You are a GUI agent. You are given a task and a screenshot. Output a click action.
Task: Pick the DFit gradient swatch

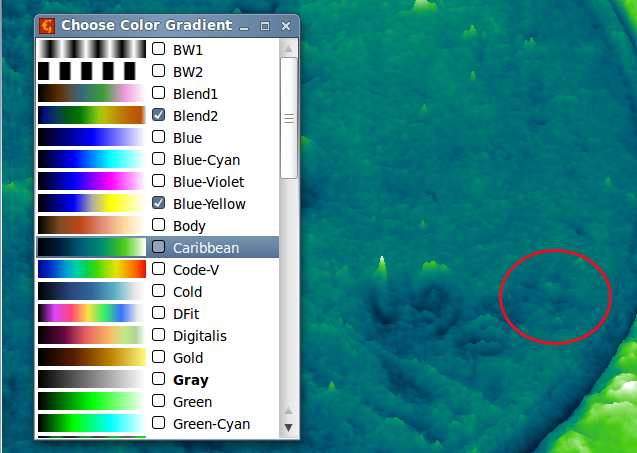(x=92, y=313)
